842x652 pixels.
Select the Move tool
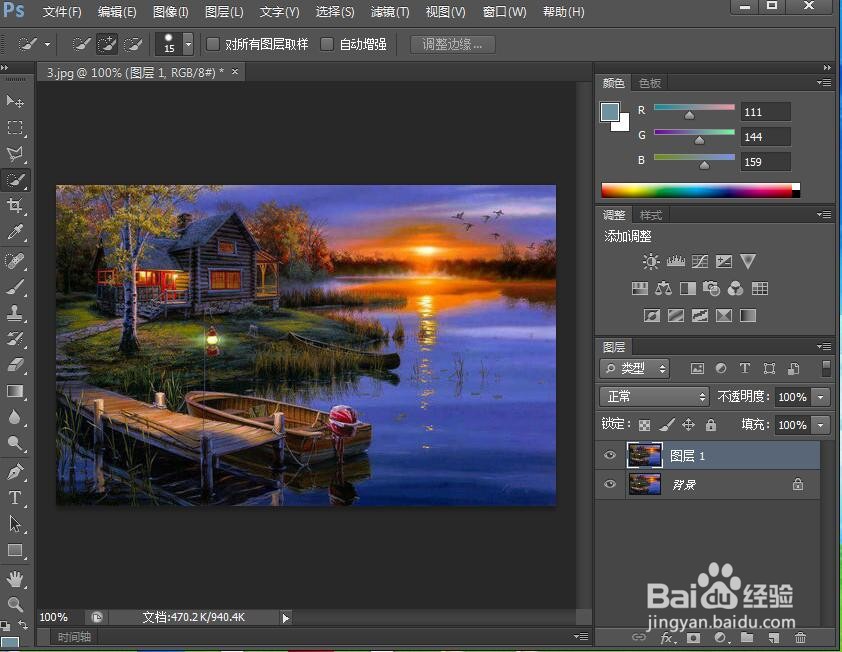(x=14, y=101)
